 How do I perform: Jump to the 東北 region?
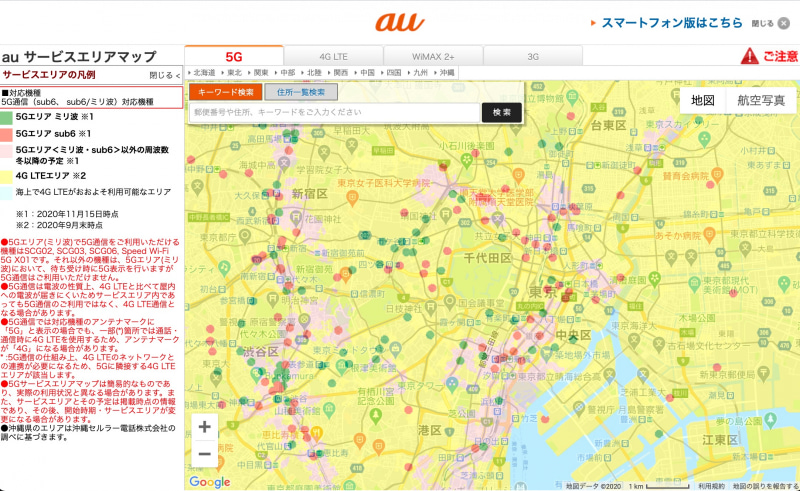(232, 72)
